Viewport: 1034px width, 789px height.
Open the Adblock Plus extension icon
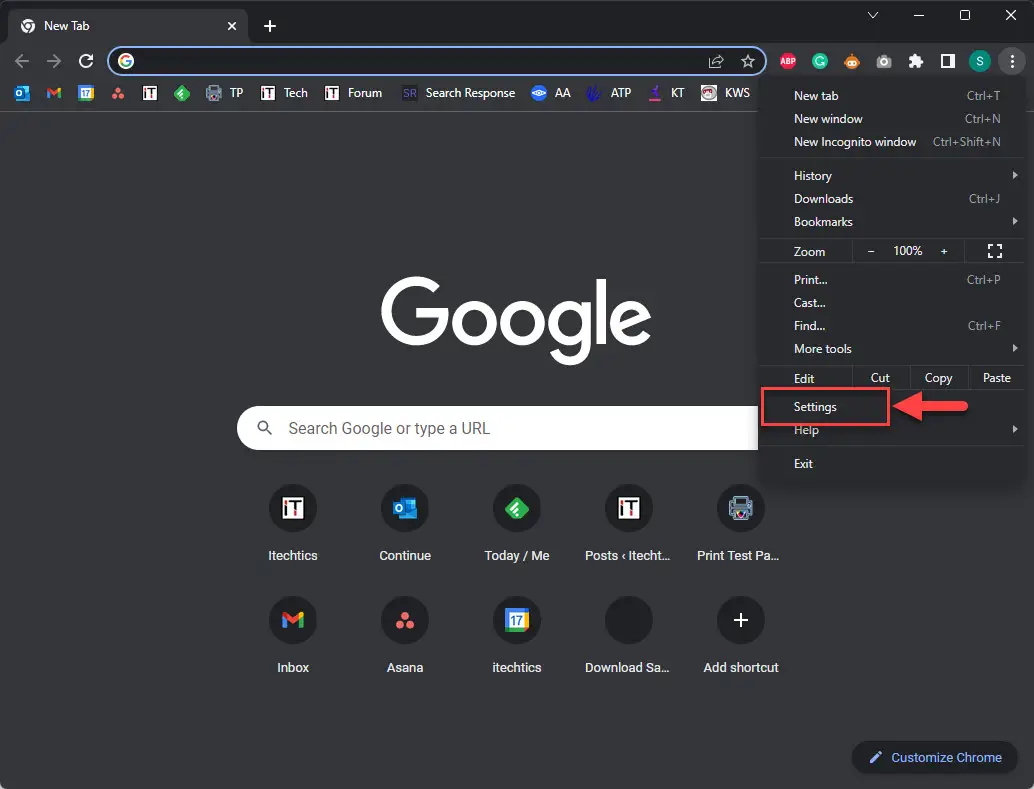787,61
